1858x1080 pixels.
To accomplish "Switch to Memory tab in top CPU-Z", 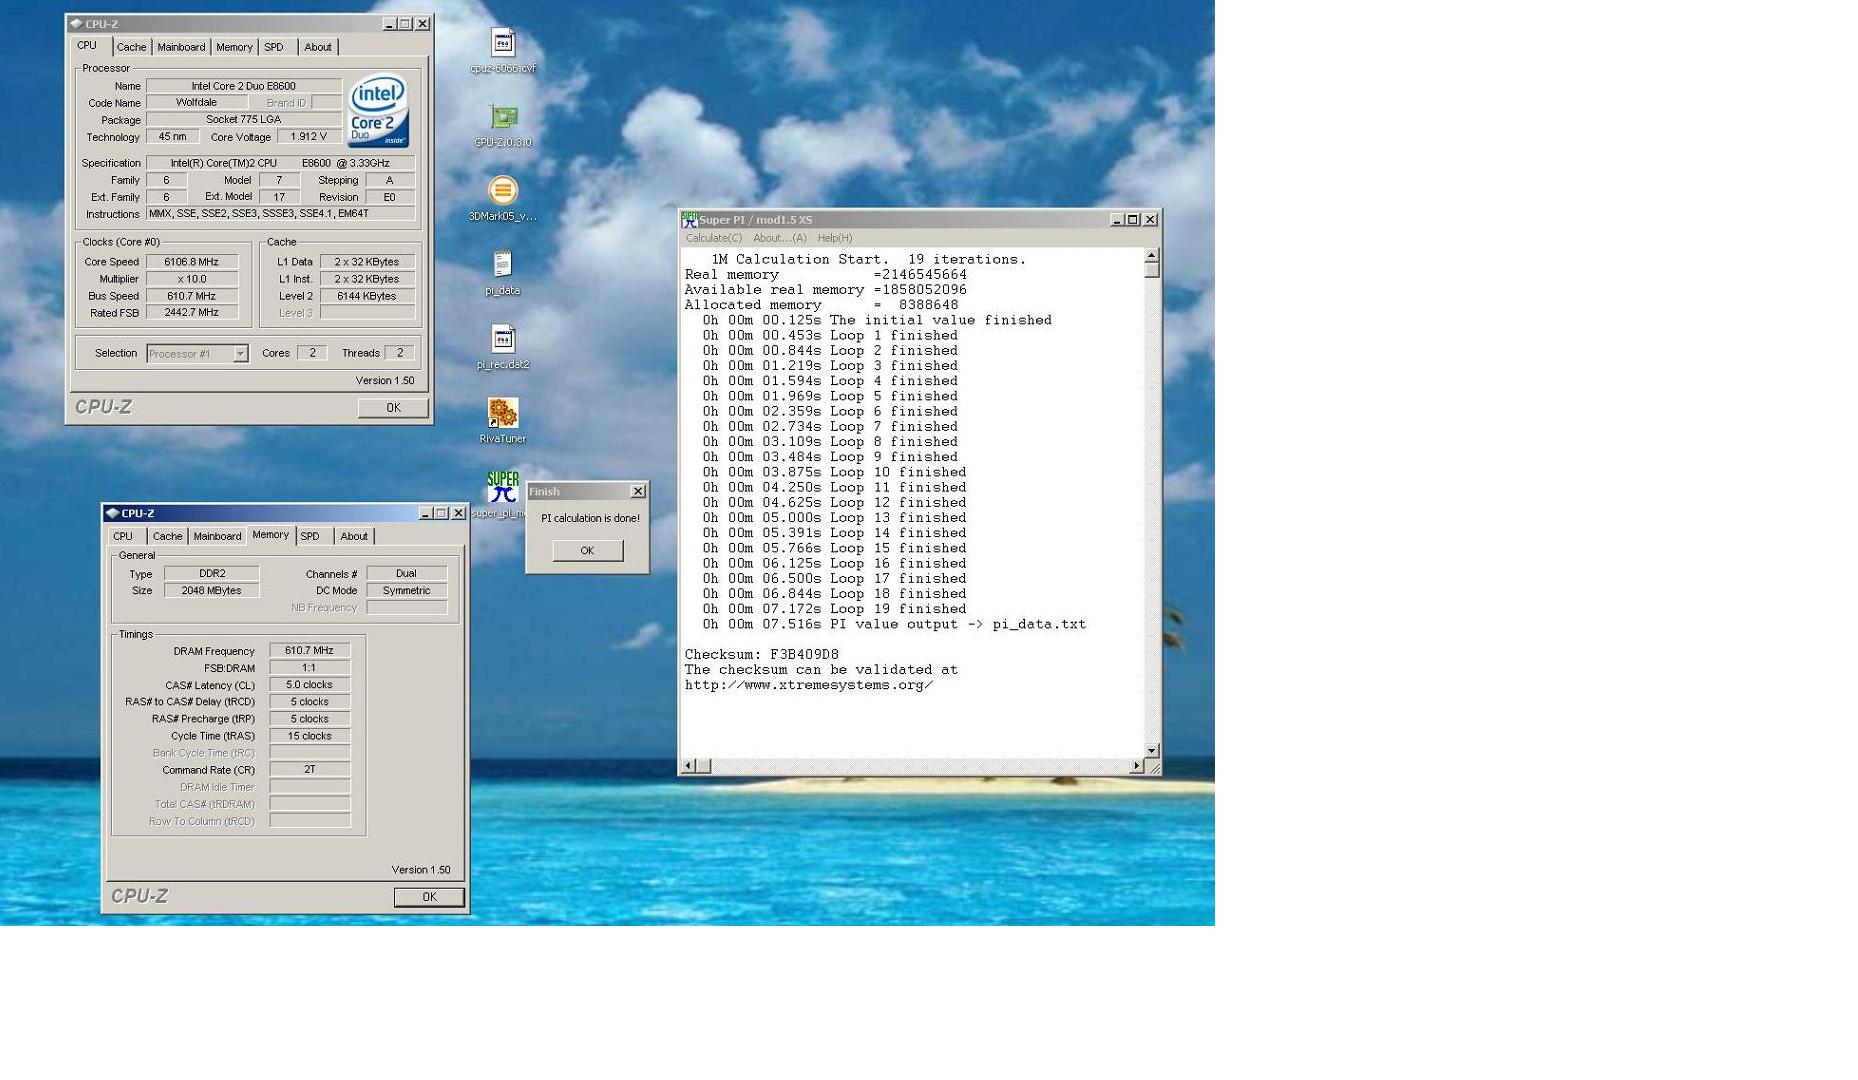I will [x=234, y=47].
